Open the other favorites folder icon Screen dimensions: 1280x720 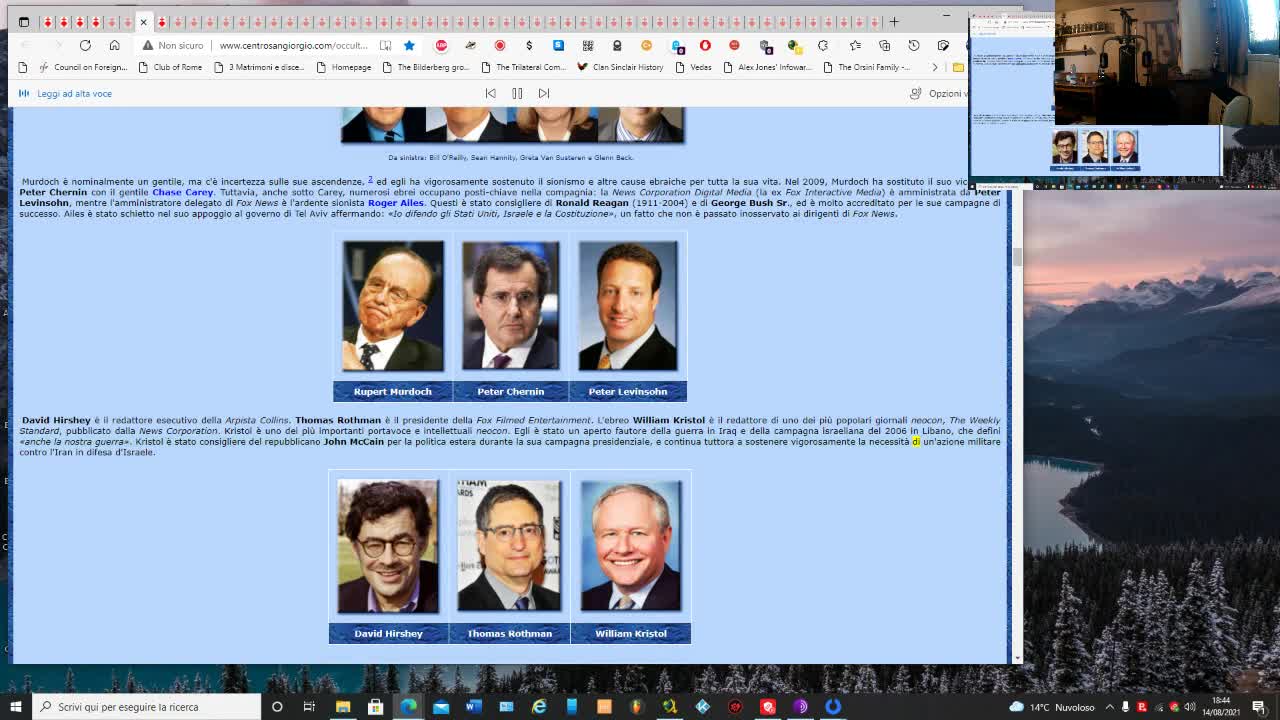(958, 67)
